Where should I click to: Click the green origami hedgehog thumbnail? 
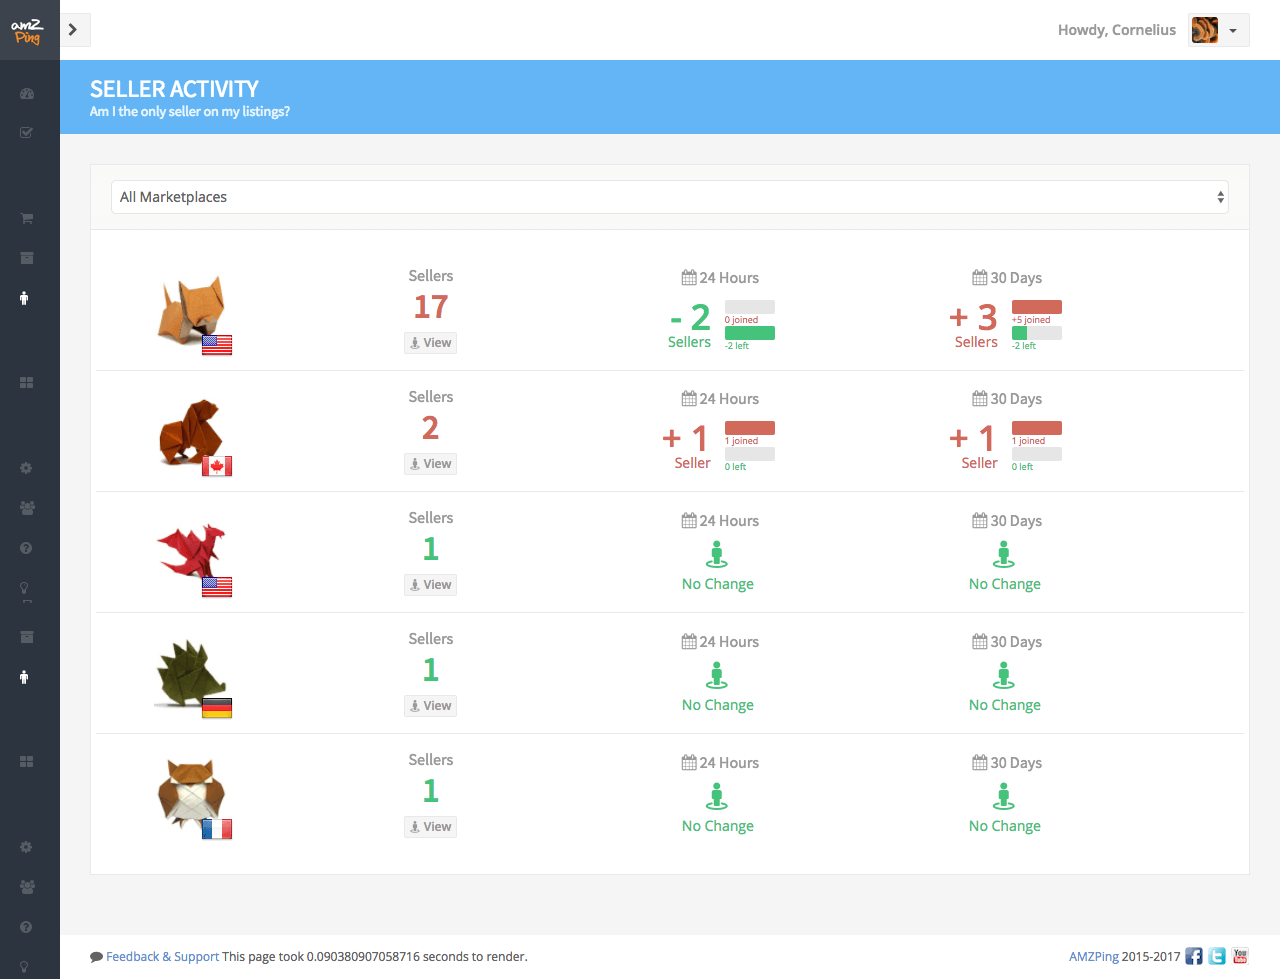pos(192,674)
